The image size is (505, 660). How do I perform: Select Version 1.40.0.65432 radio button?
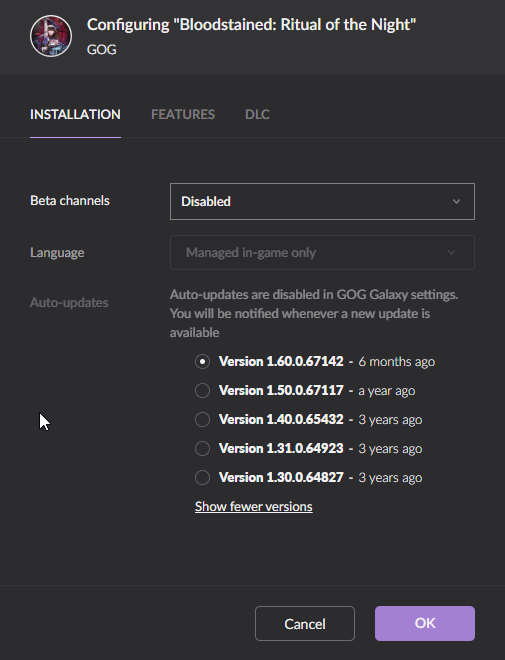tap(202, 420)
